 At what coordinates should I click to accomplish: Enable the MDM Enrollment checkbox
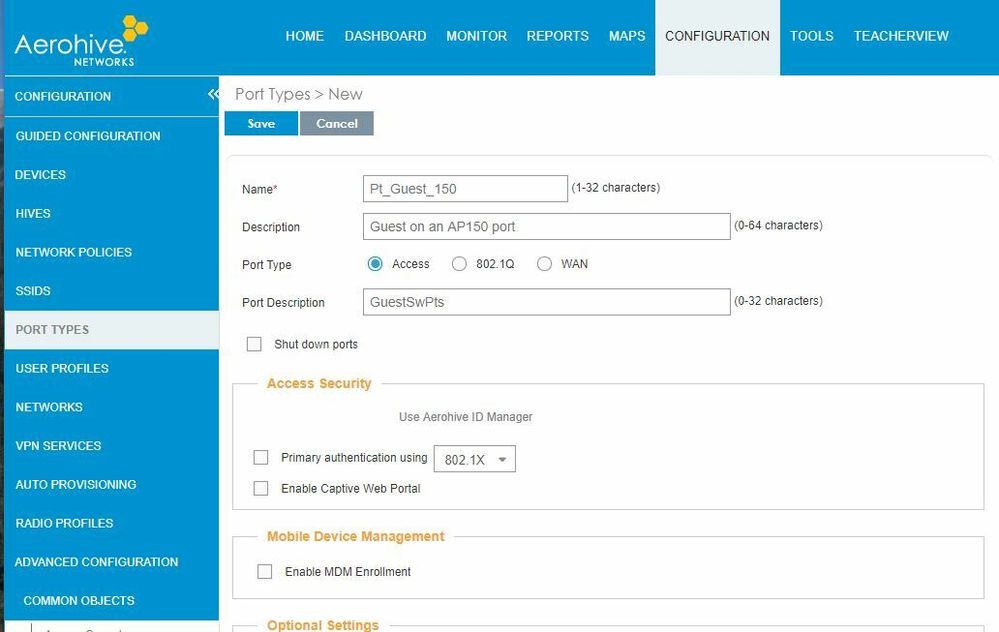click(264, 571)
